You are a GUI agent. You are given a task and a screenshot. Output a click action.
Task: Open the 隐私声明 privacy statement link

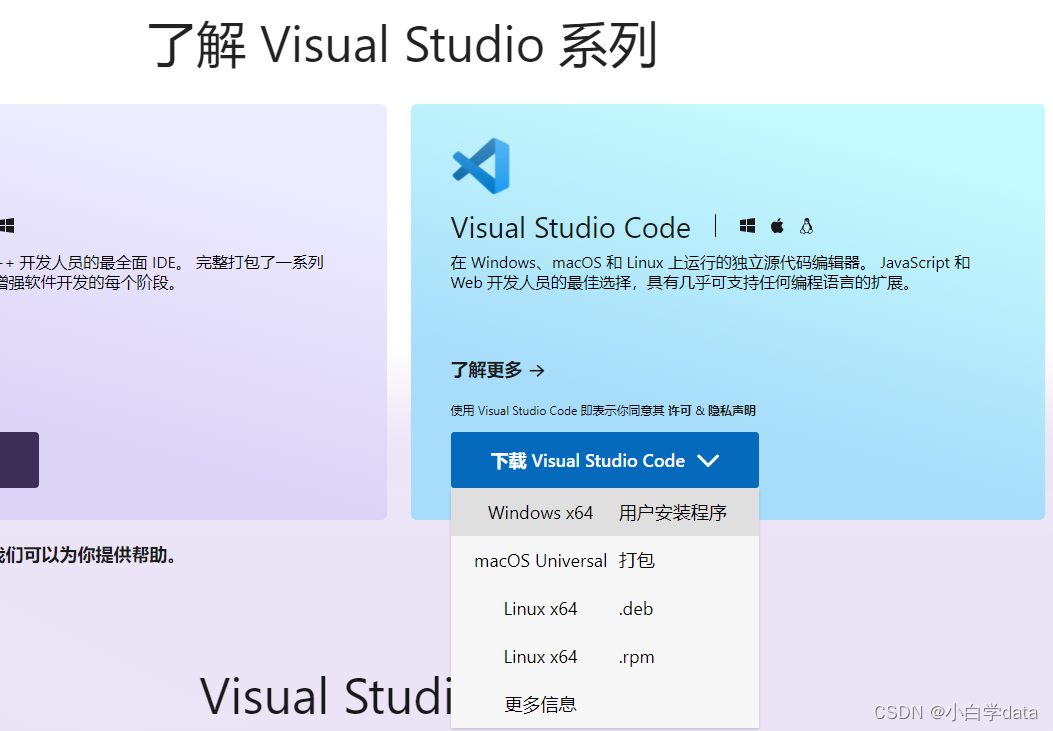[x=731, y=410]
